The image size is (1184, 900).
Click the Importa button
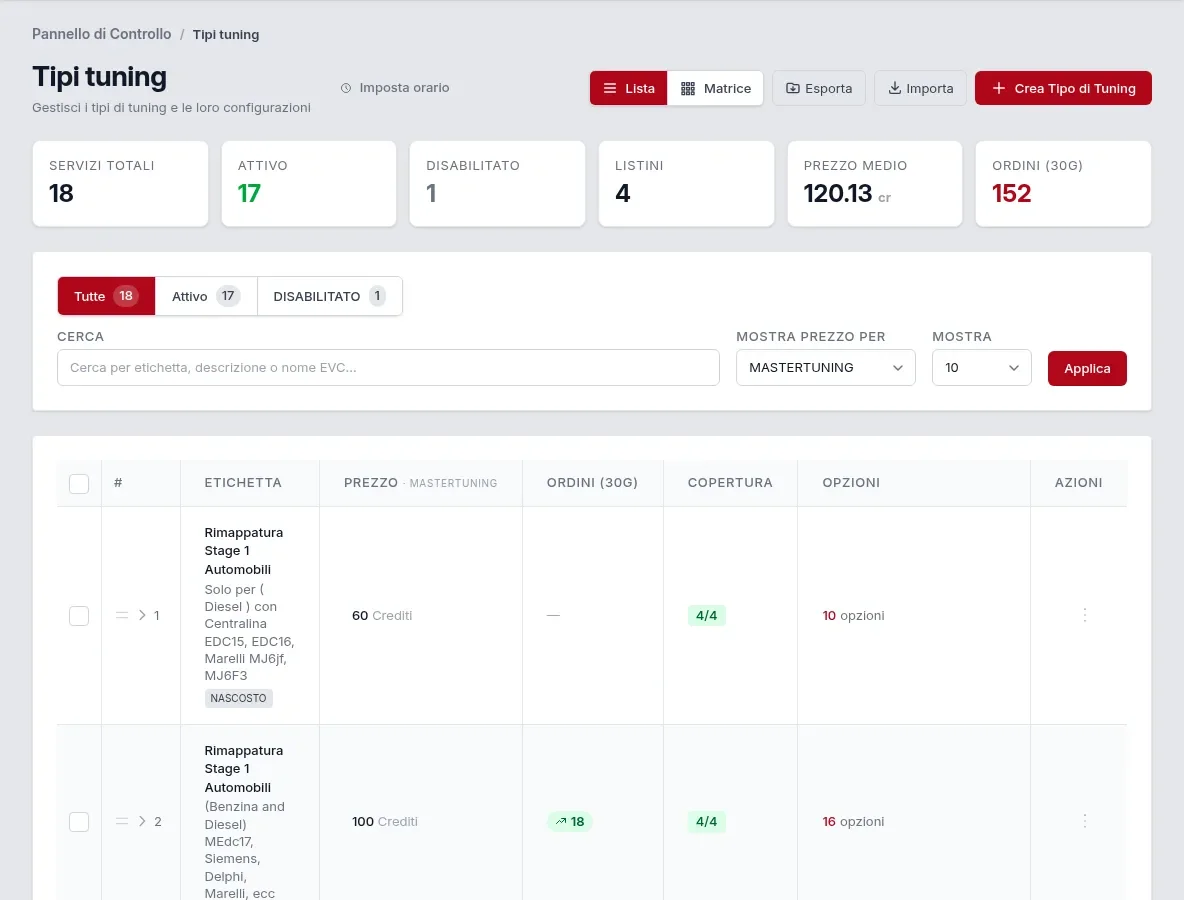click(920, 88)
